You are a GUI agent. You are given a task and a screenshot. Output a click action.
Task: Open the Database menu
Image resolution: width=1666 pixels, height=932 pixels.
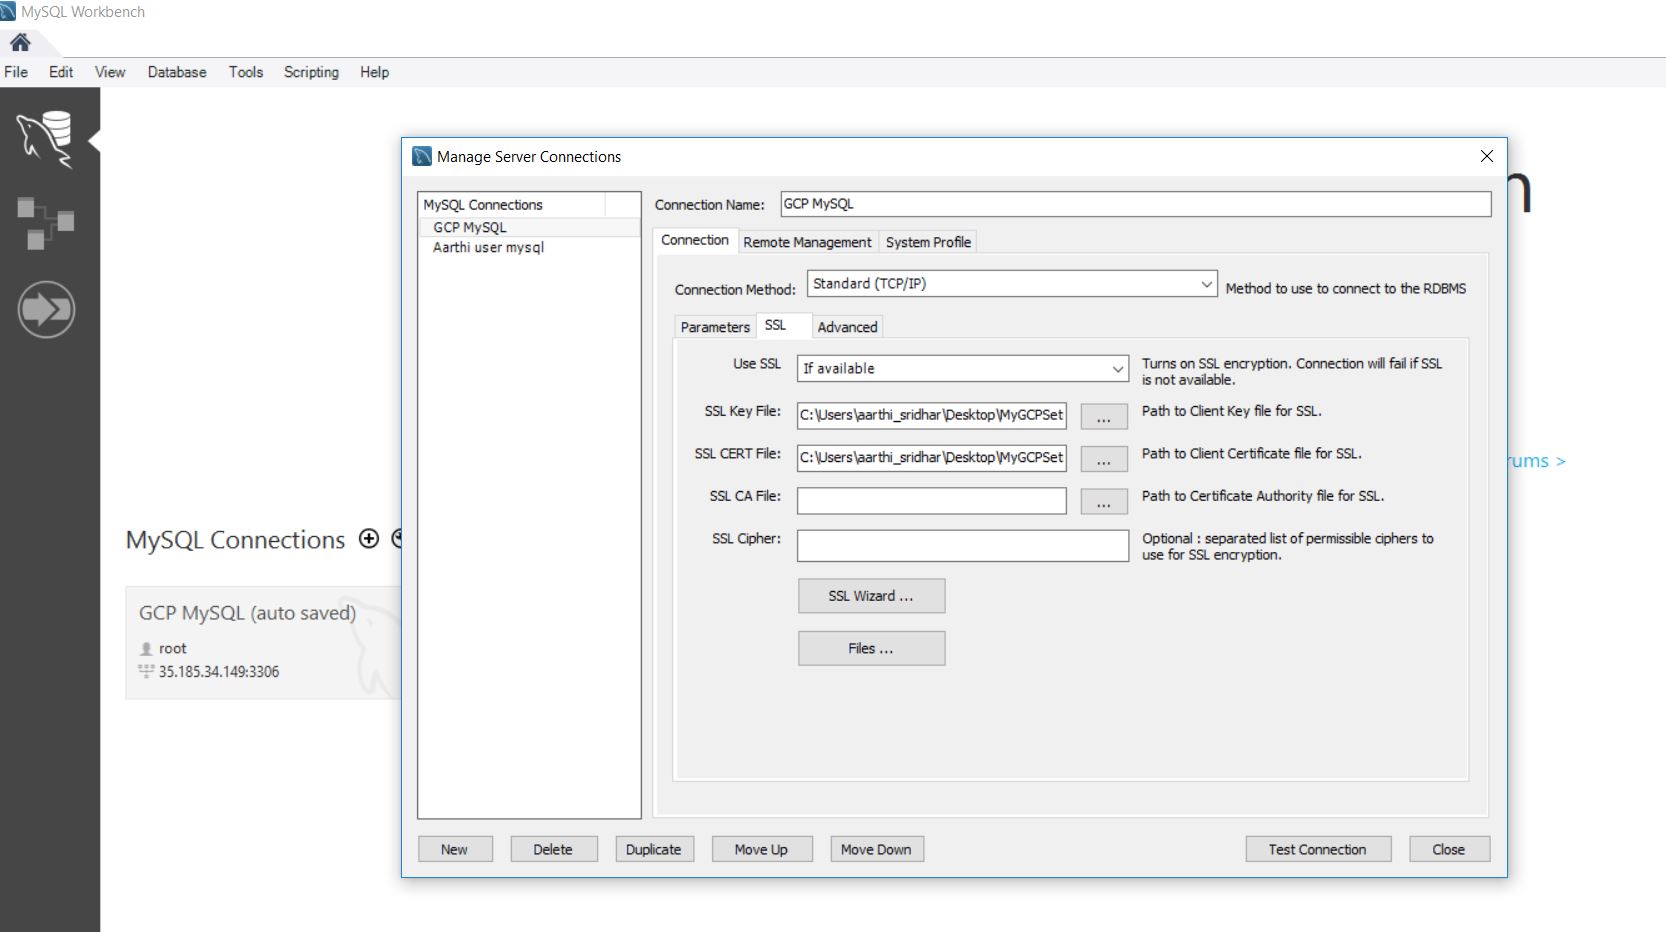click(176, 72)
